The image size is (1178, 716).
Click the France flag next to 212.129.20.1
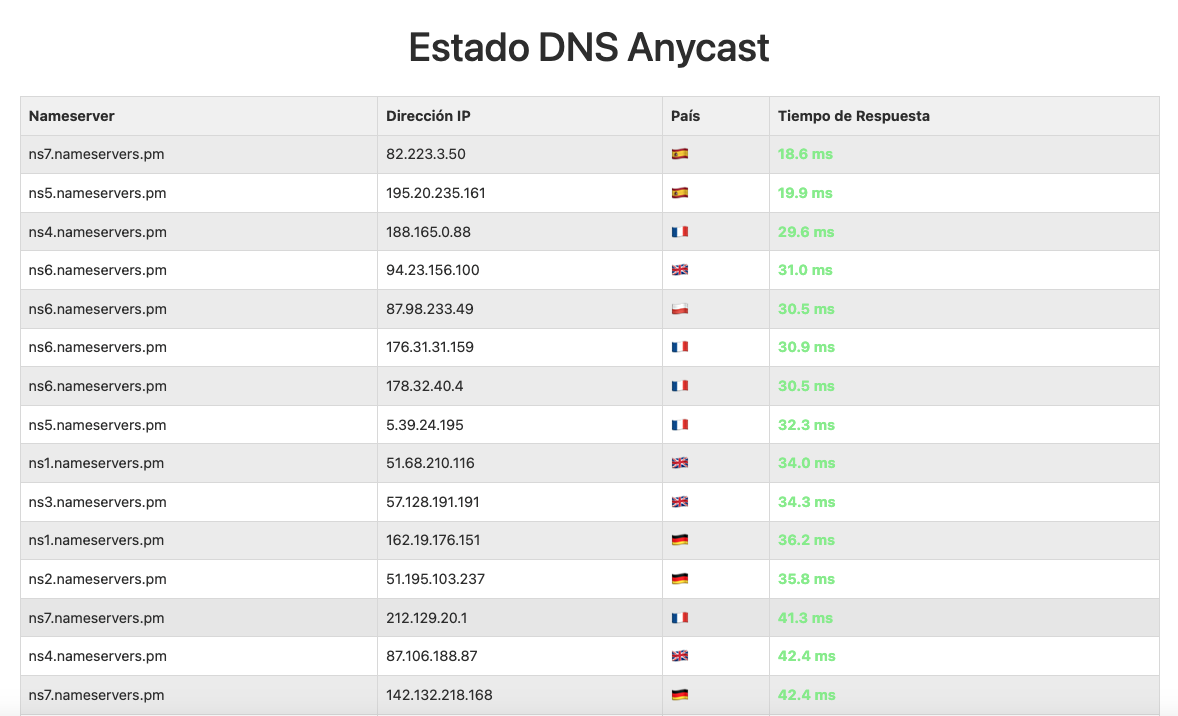pyautogui.click(x=680, y=618)
